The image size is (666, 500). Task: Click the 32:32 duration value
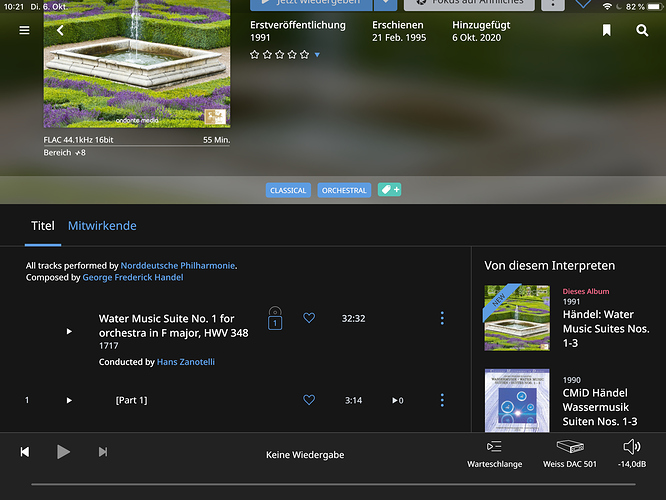[353, 319]
